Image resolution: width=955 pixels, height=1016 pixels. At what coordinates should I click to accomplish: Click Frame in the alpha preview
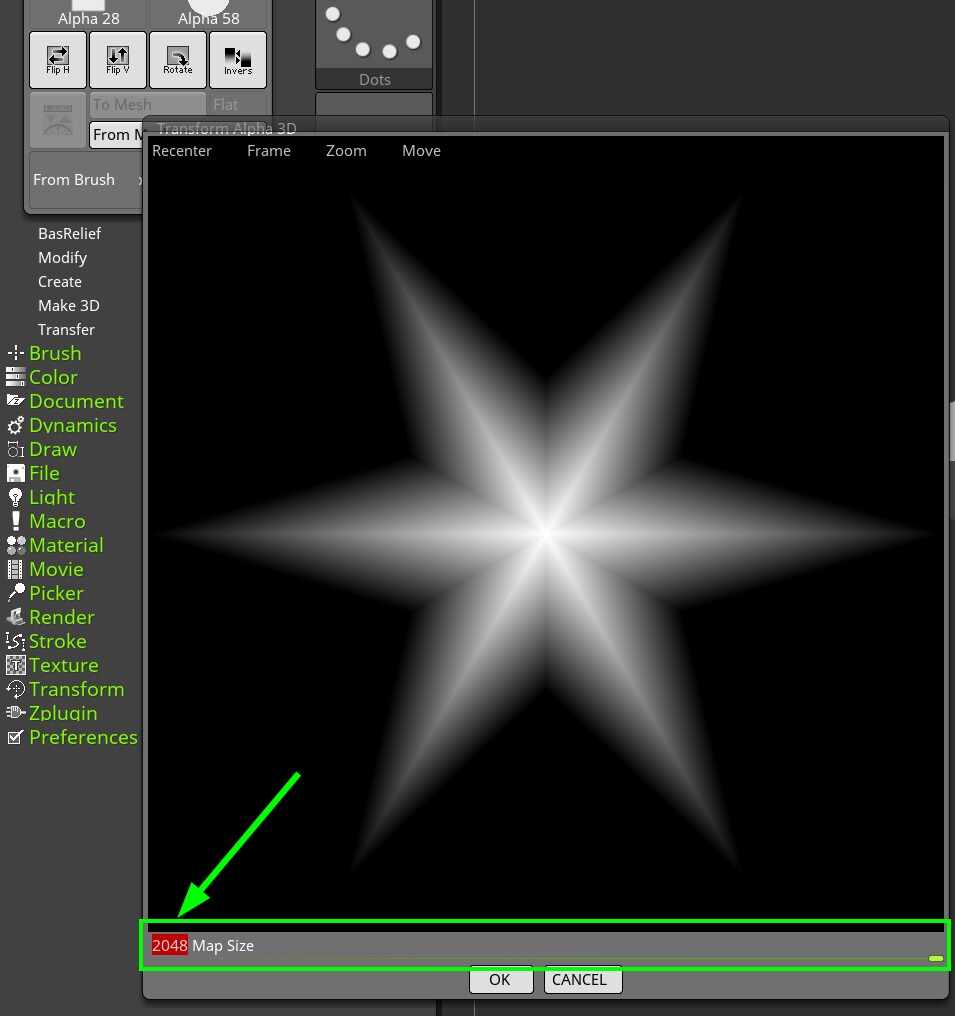tap(269, 150)
